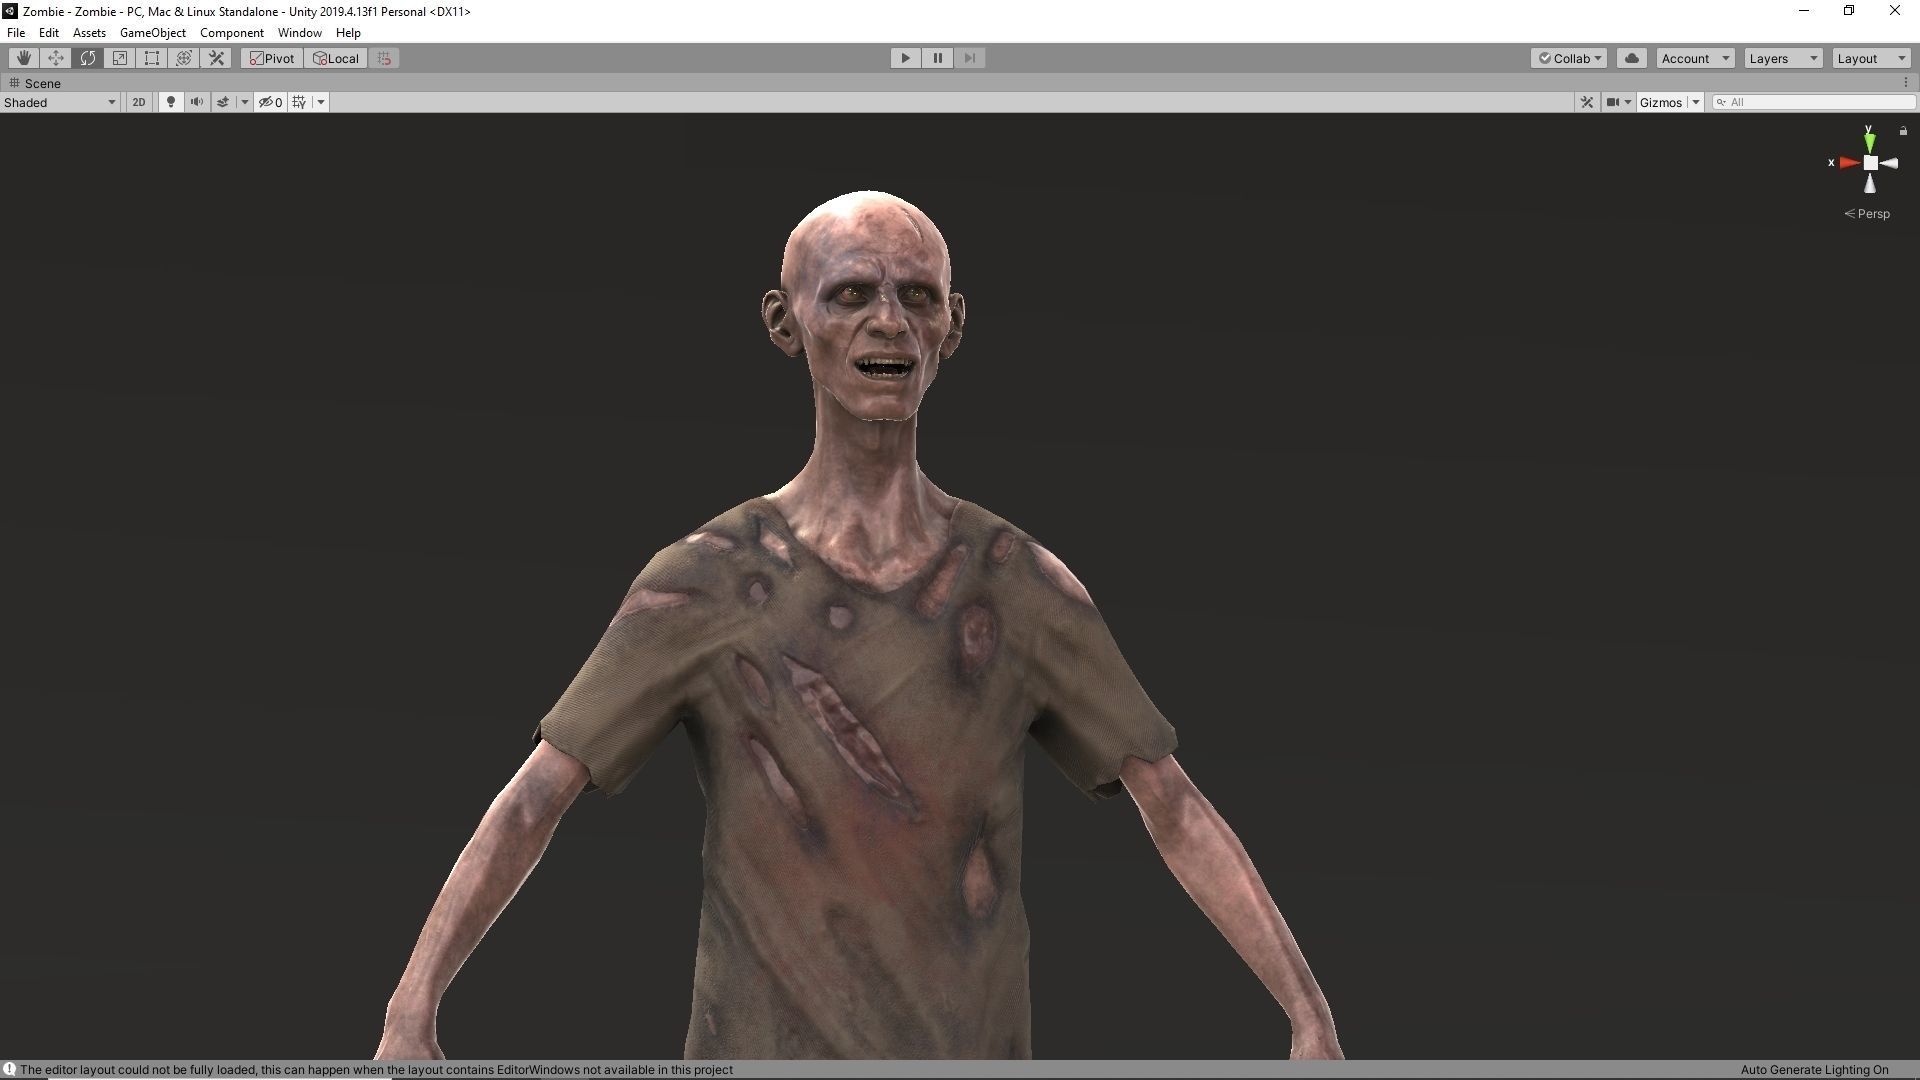This screenshot has width=1920, height=1080.
Task: Click the scene search field
Action: [x=1814, y=102]
